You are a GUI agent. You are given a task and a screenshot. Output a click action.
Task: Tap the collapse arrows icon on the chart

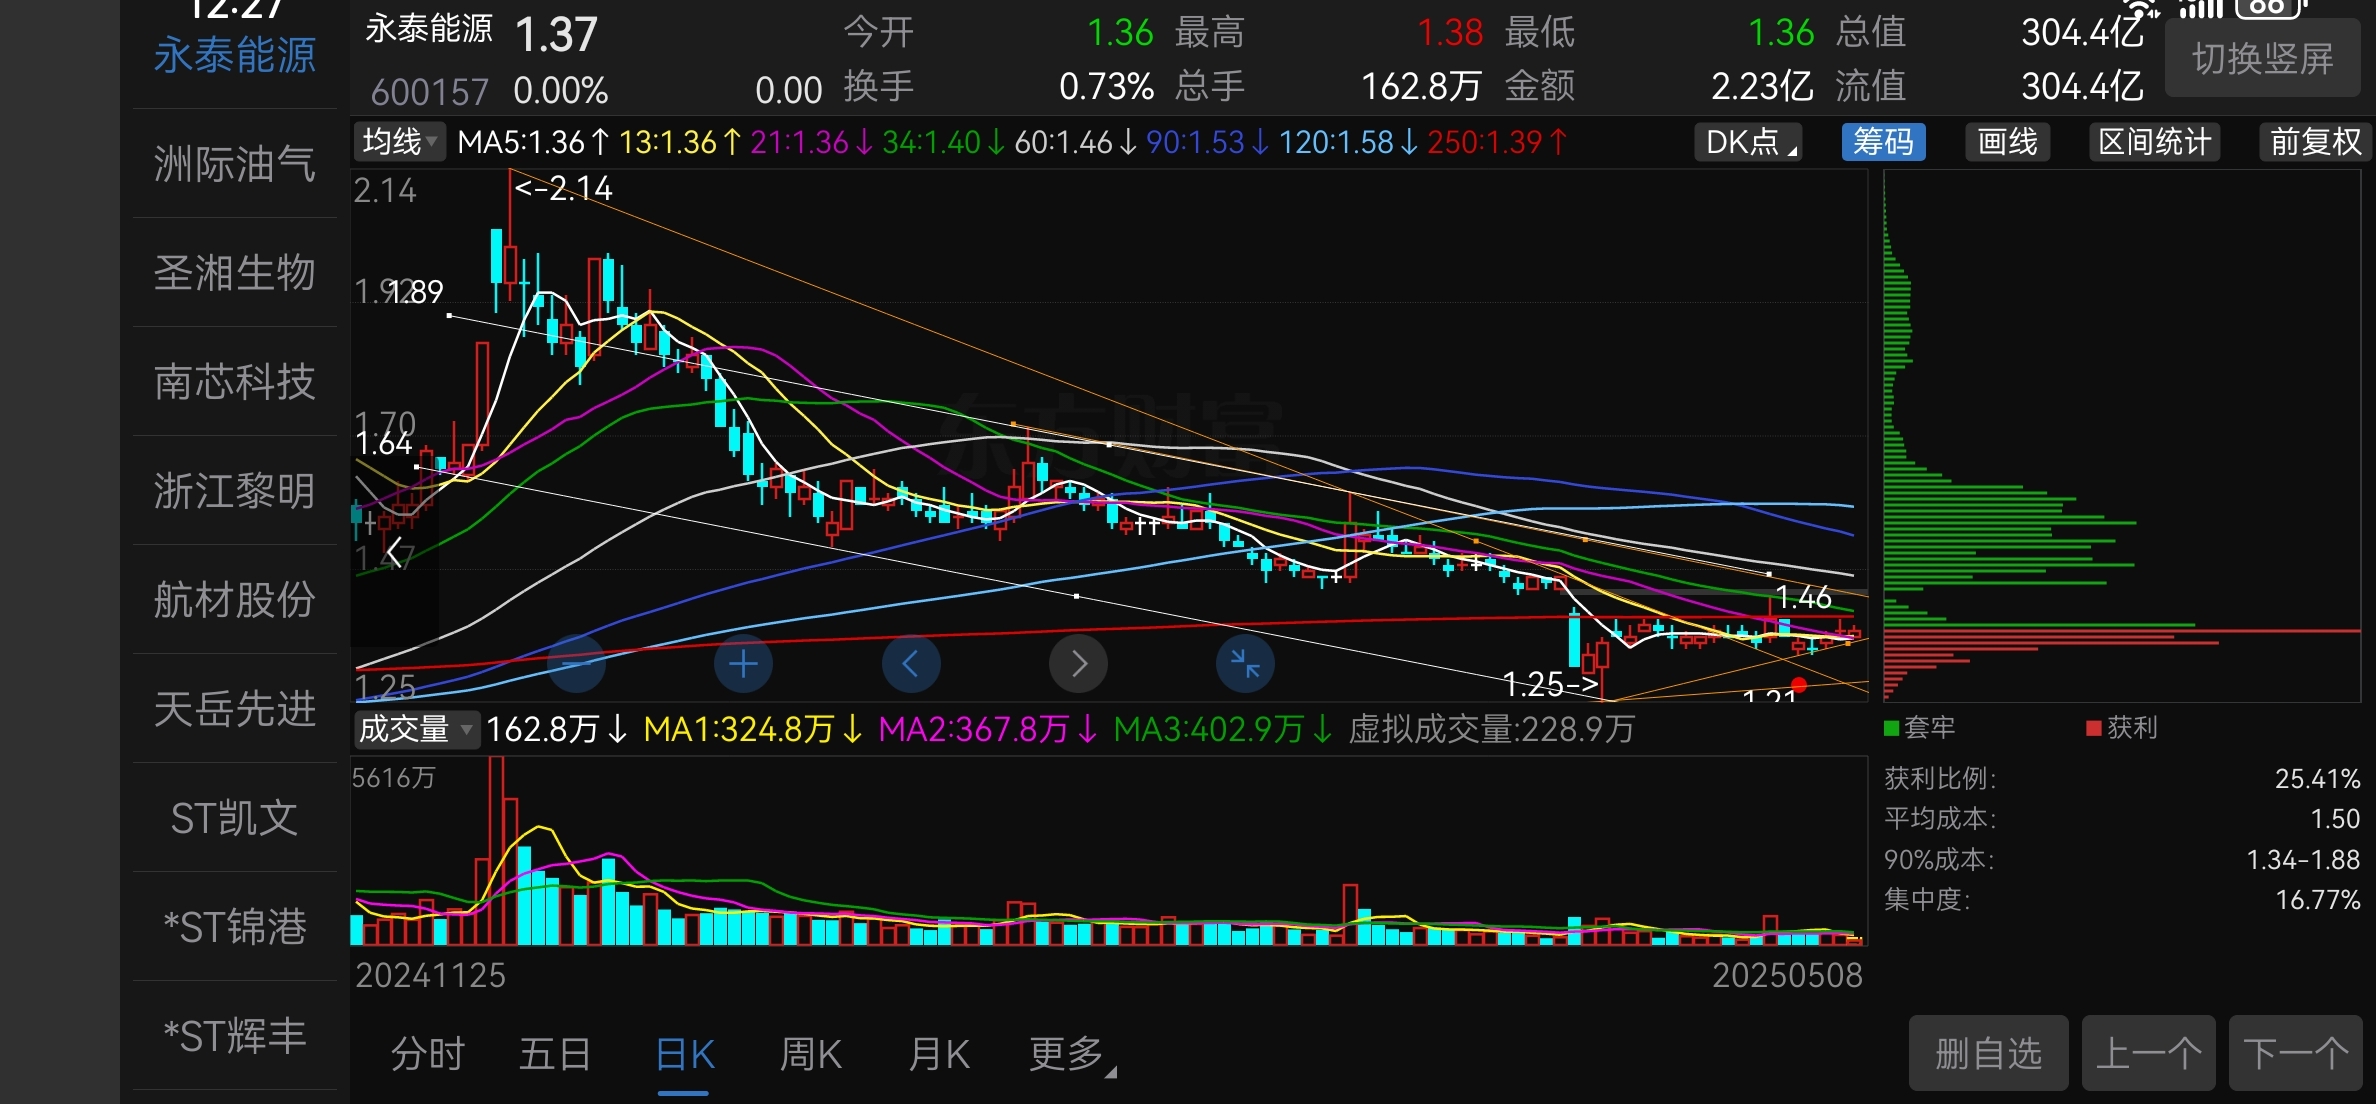point(1245,664)
